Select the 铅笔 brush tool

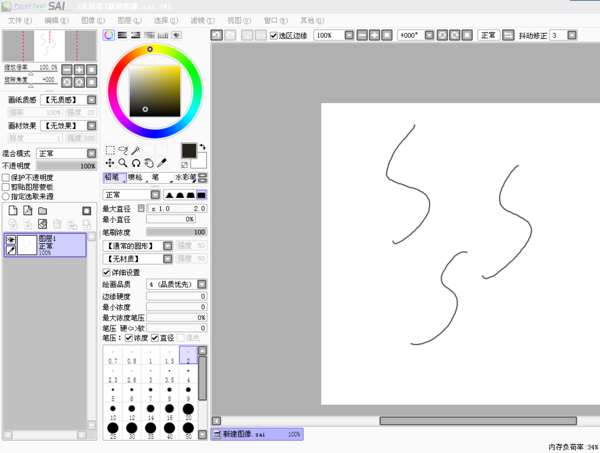click(x=114, y=178)
